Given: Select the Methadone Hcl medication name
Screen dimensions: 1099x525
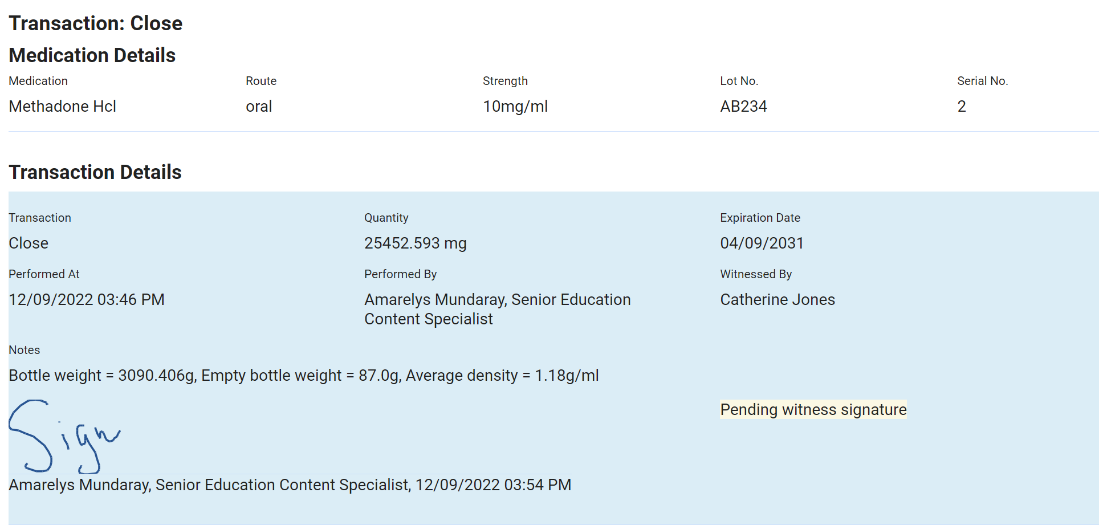Looking at the screenshot, I should [x=63, y=106].
